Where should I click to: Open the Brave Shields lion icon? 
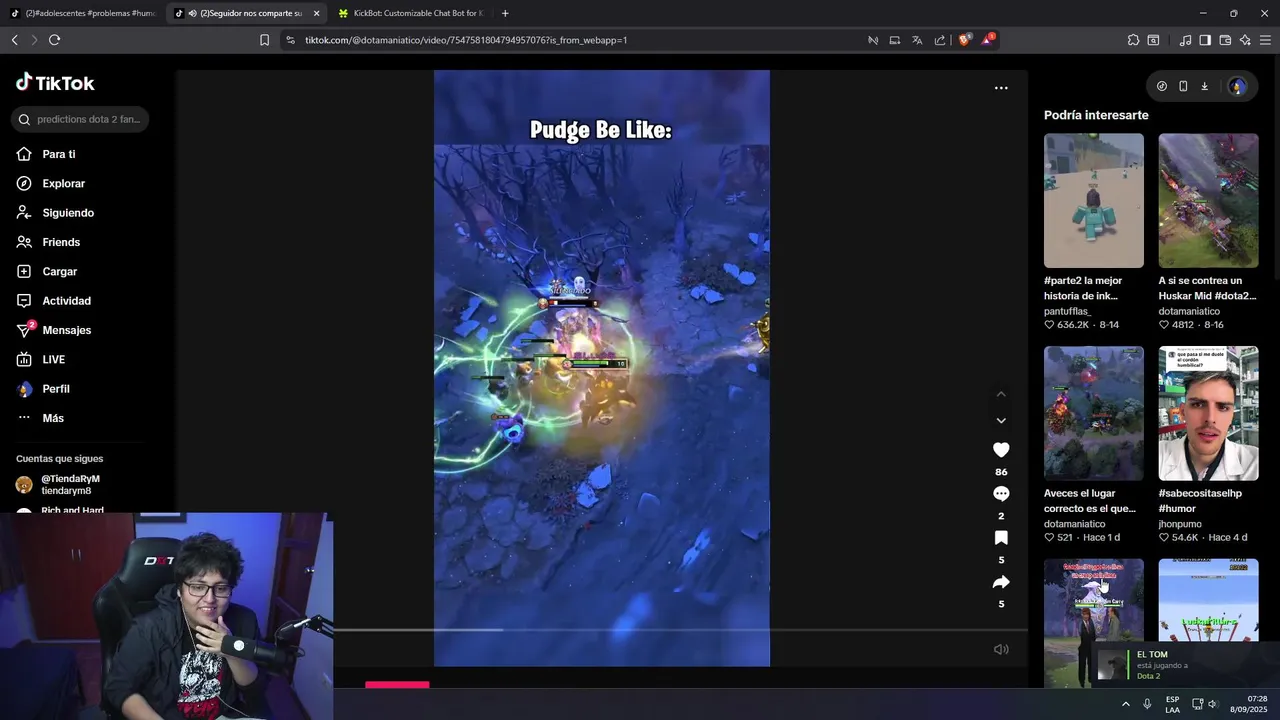pos(964,40)
